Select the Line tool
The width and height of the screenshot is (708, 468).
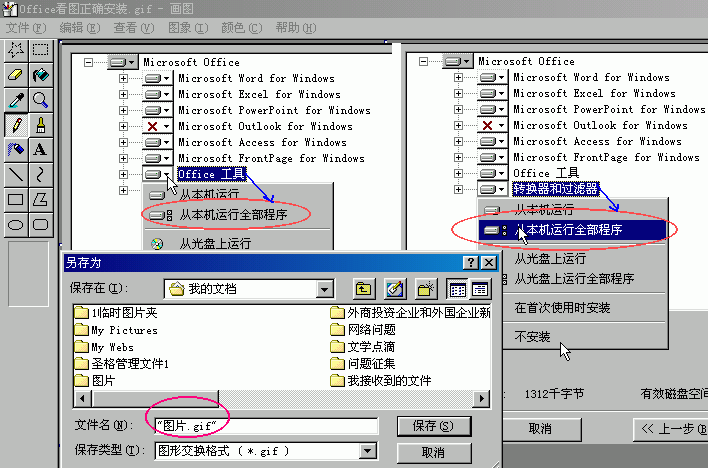click(x=16, y=174)
